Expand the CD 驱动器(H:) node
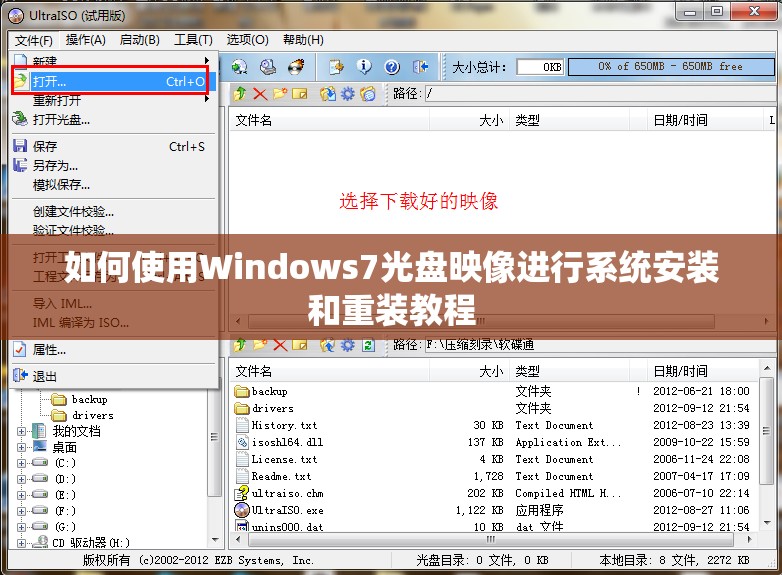 pos(21,543)
